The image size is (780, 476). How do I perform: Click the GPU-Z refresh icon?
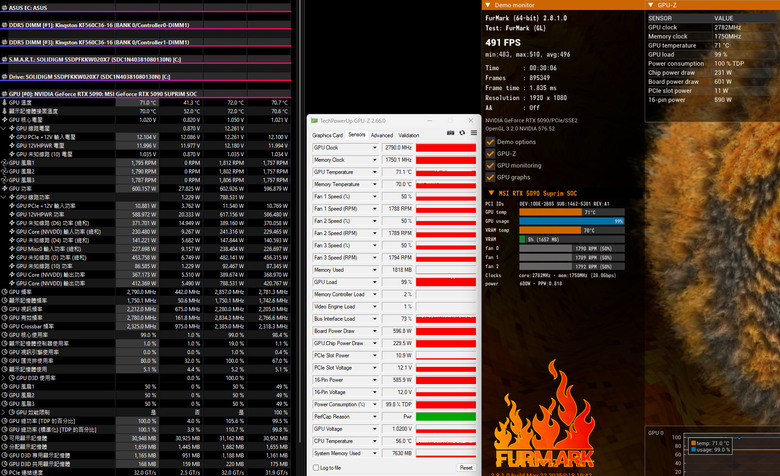pyautogui.click(x=462, y=133)
